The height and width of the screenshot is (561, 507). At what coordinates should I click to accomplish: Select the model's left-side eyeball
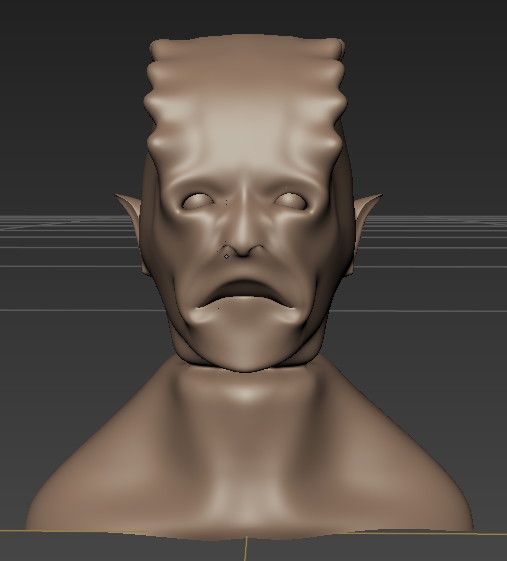pos(198,201)
